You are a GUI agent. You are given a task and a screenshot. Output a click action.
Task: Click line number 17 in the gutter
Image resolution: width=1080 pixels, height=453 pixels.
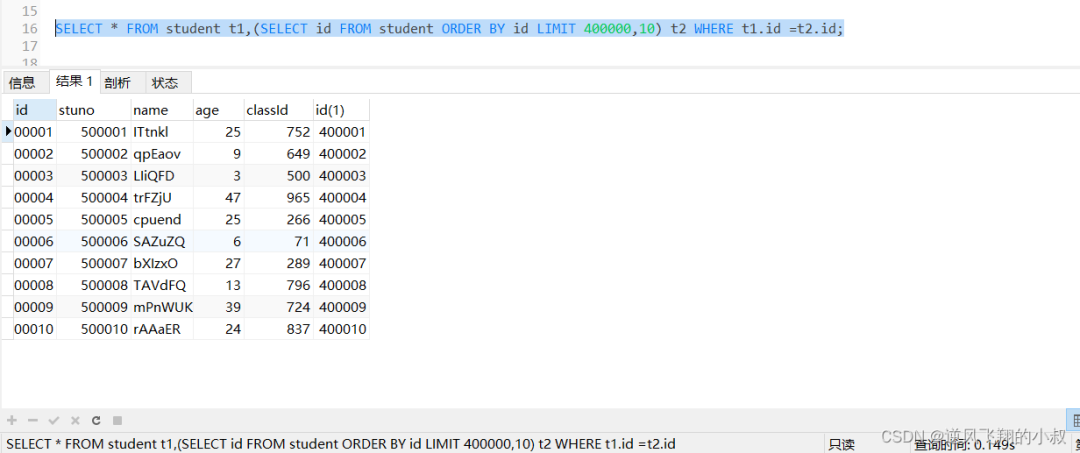[x=30, y=46]
